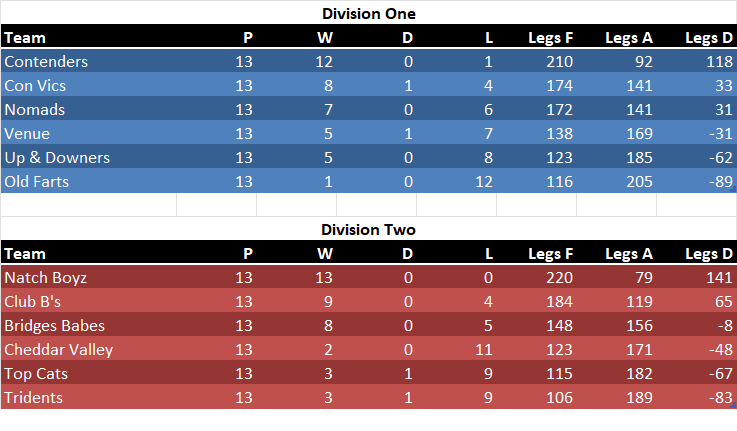The image size is (737, 431).
Task: Click the Nomads team cell
Action: (34, 109)
